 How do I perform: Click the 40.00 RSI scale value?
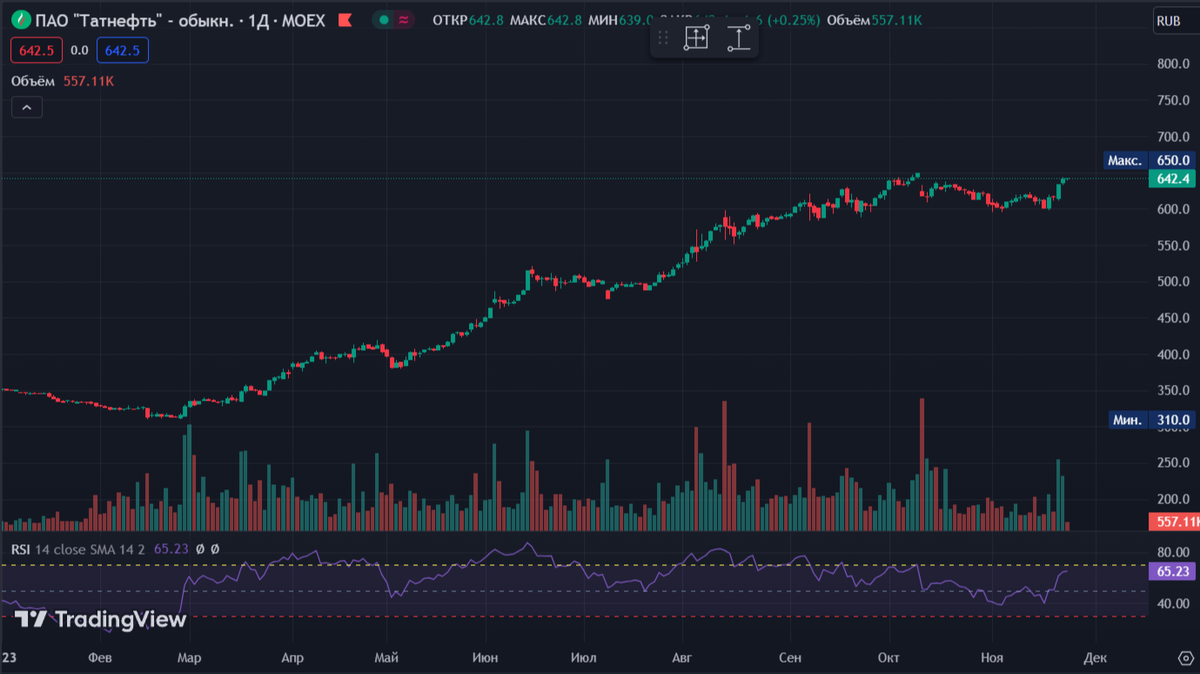pyautogui.click(x=1172, y=604)
